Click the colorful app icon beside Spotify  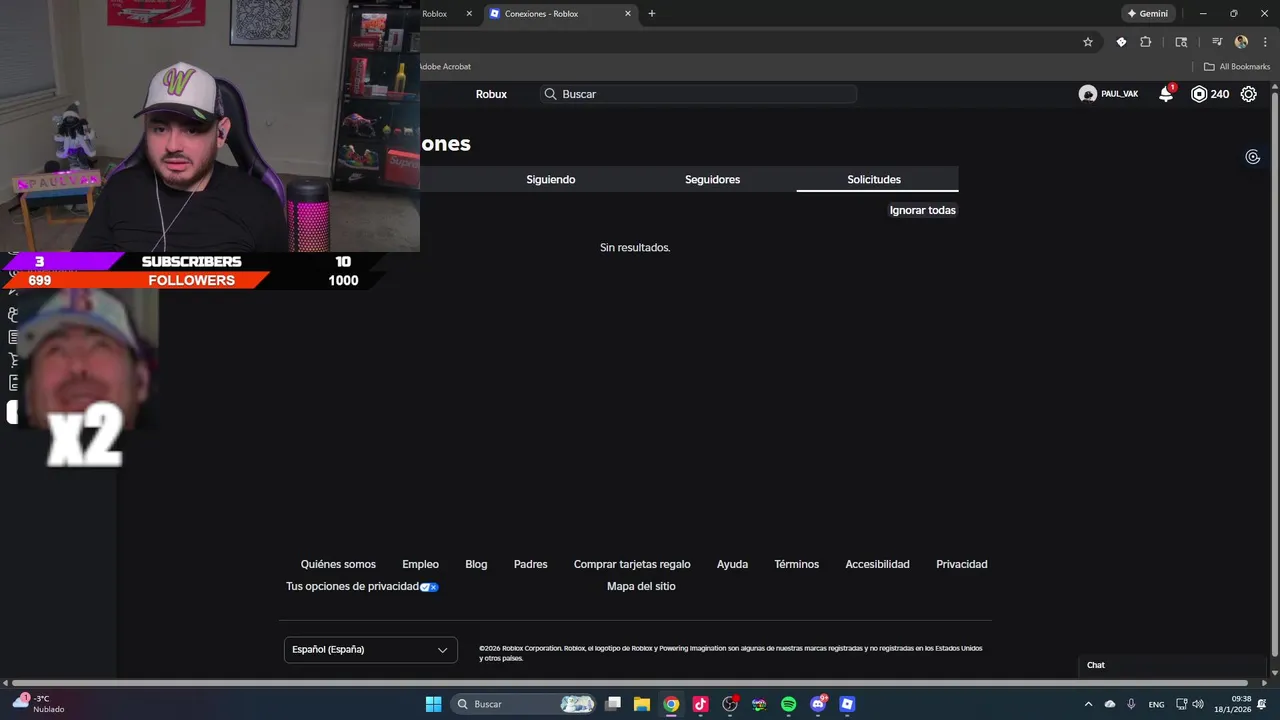coord(759,704)
